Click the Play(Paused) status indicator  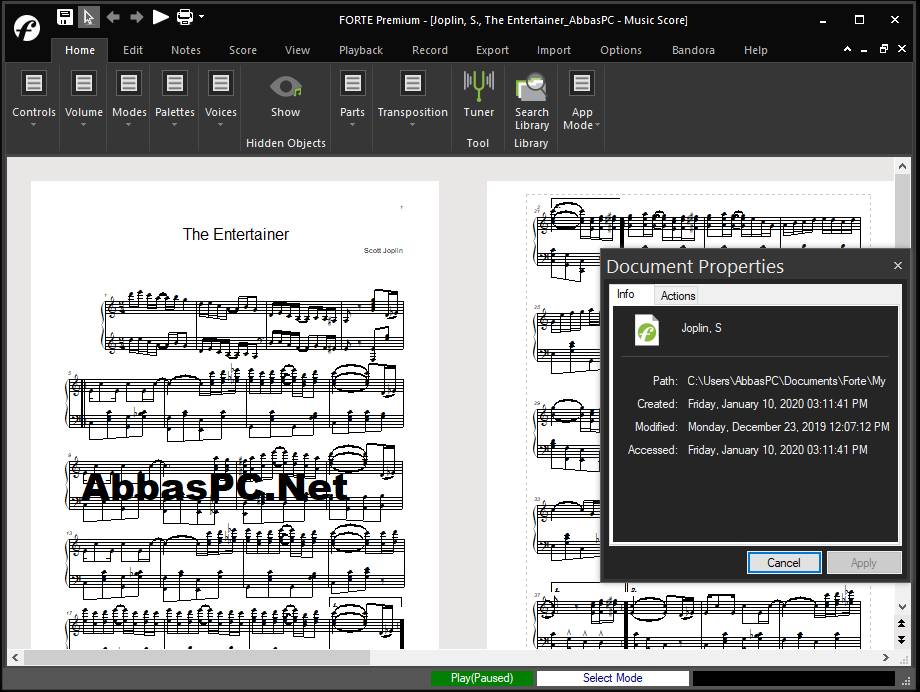pos(482,678)
